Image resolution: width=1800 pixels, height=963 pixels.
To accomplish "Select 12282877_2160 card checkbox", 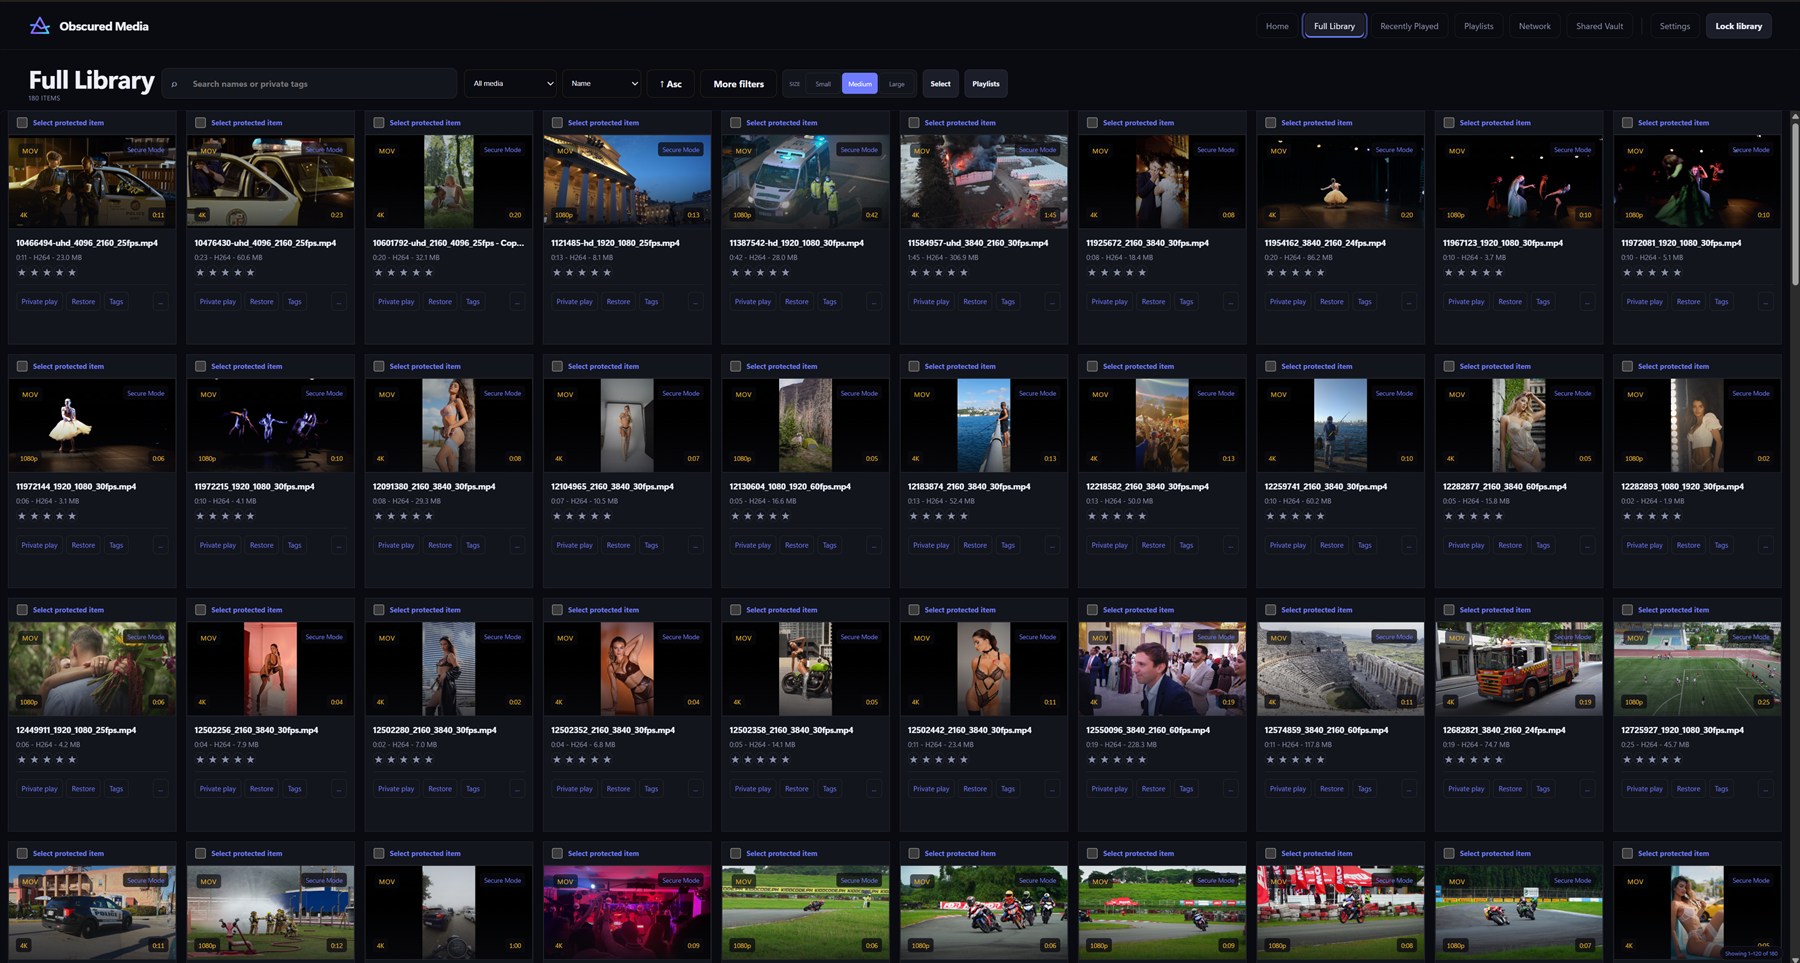I will [x=1449, y=366].
